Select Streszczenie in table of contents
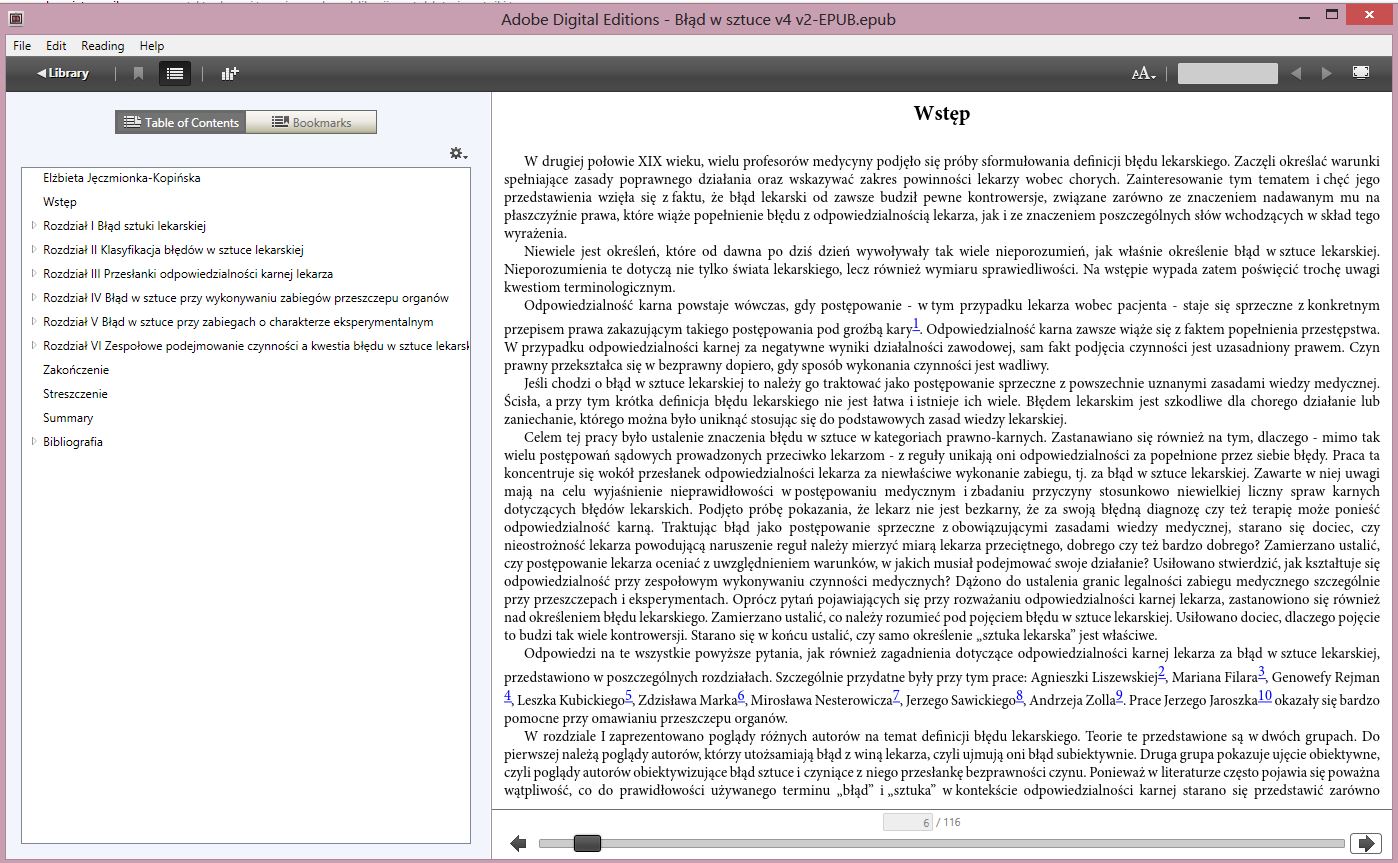 click(x=75, y=394)
